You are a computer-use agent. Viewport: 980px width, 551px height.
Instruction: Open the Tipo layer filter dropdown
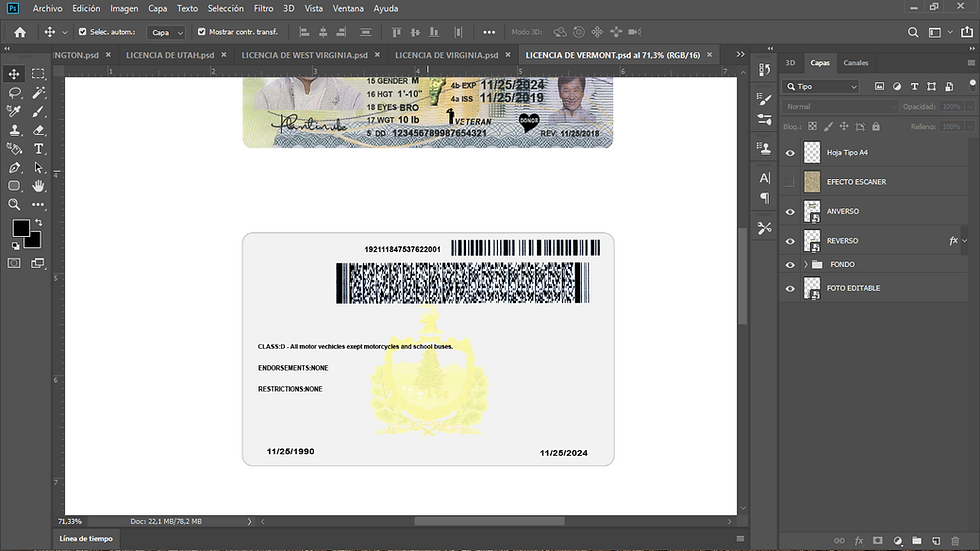(x=821, y=87)
